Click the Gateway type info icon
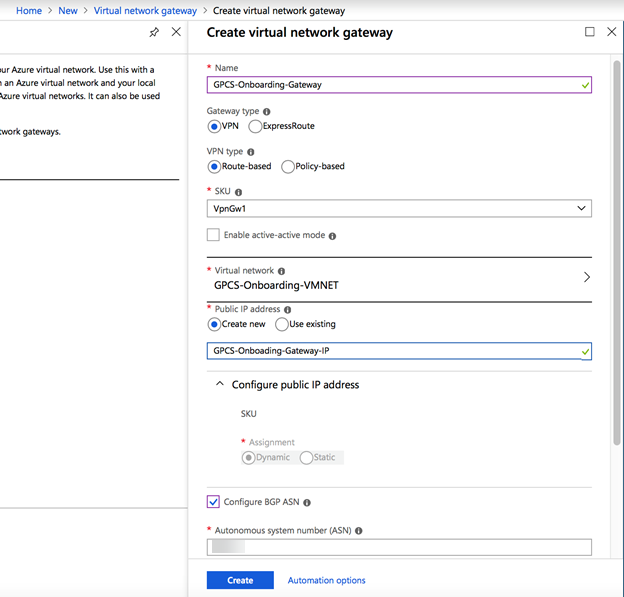This screenshot has height=597, width=624. [266, 111]
